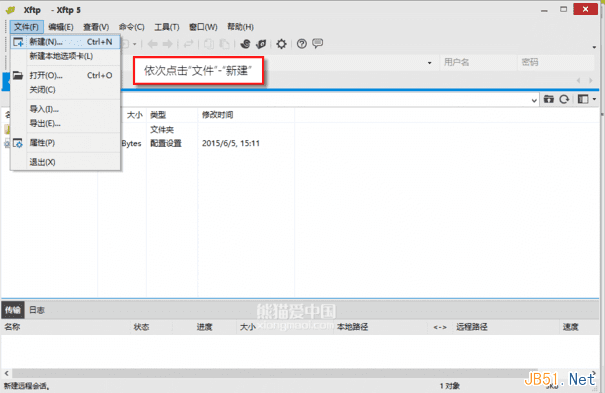The image size is (605, 393).
Task: Open the 查看(V) menu
Action: pyautogui.click(x=96, y=27)
